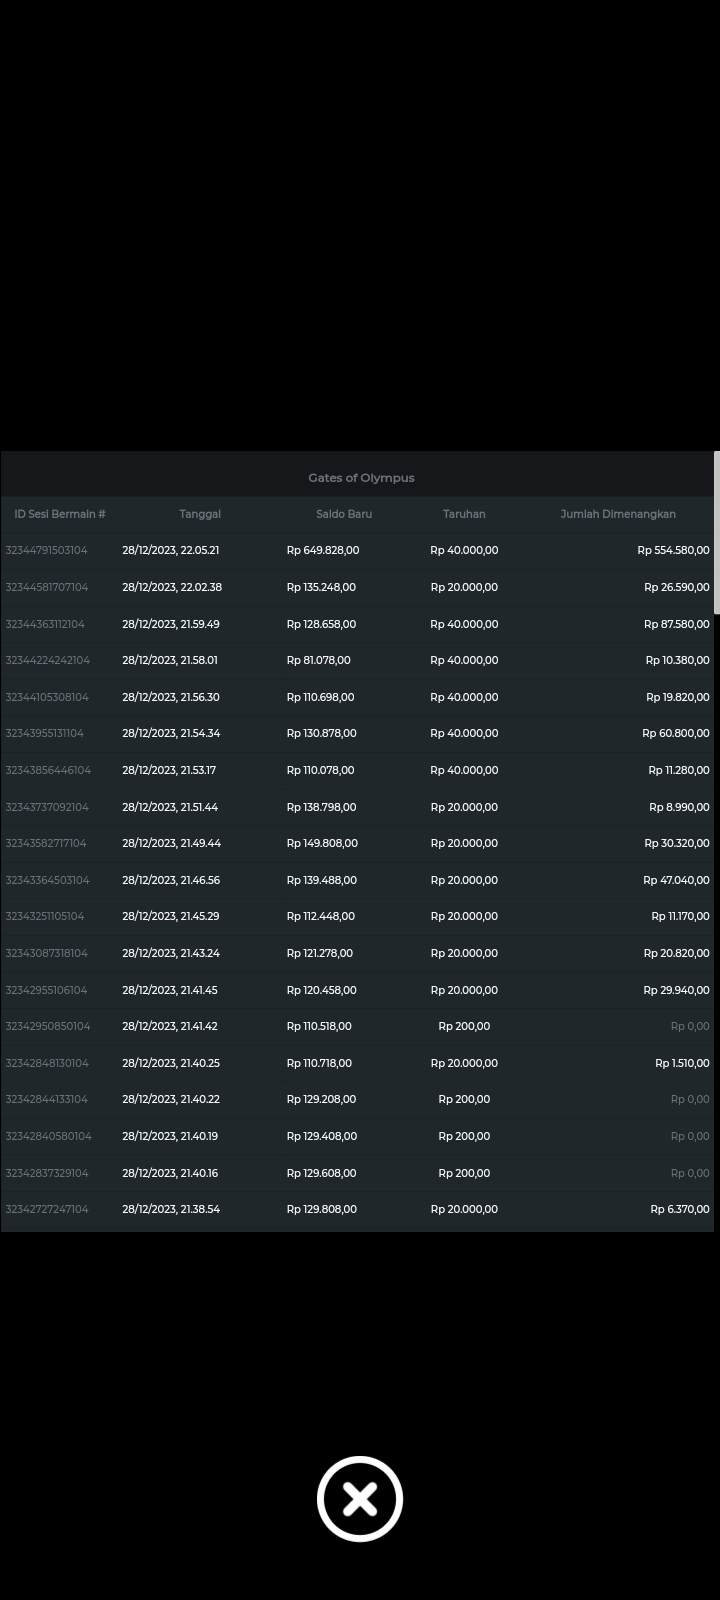Click Rp 200,00 bet at 21.40.22
720x1600 pixels.
464,1099
